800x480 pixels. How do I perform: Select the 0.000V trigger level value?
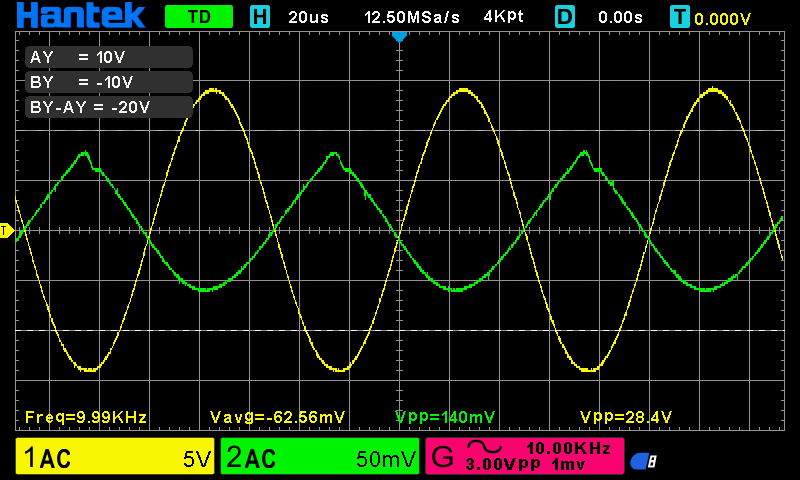coord(722,19)
